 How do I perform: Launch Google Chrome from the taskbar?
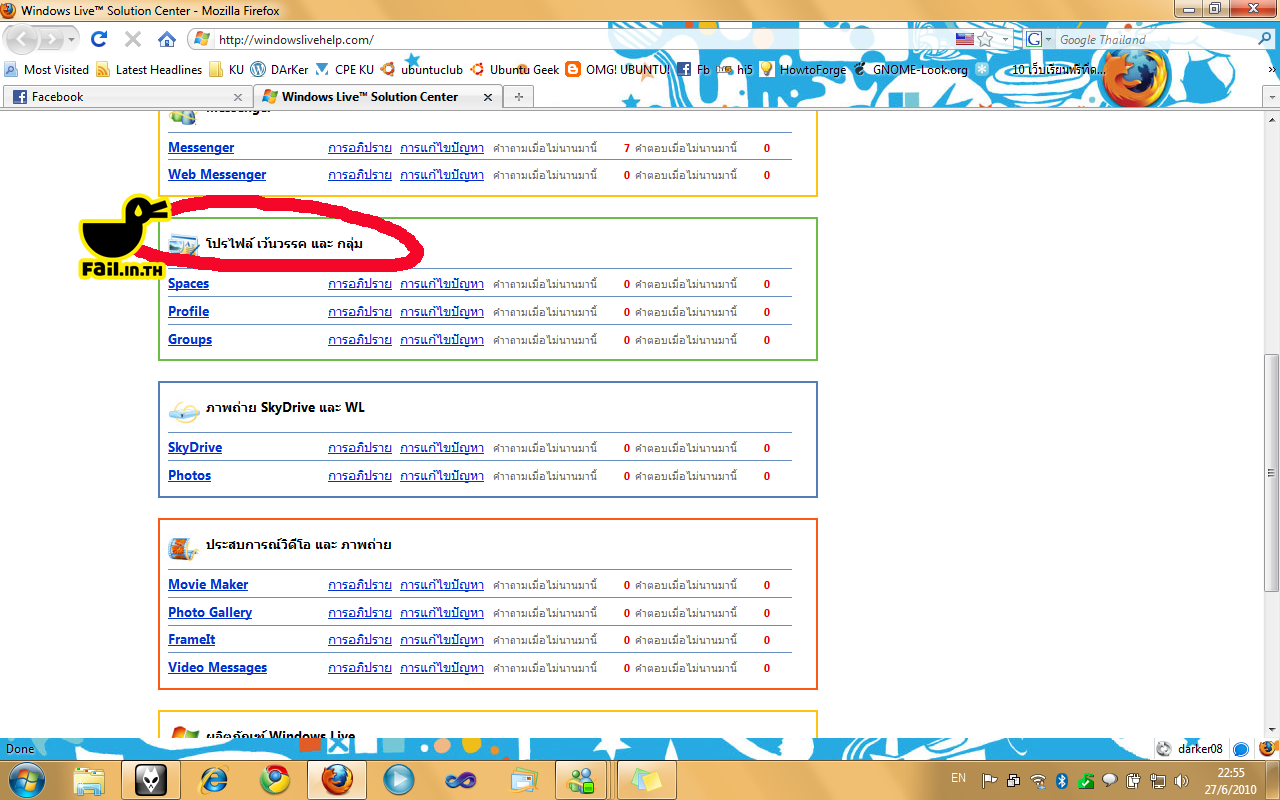tap(275, 779)
